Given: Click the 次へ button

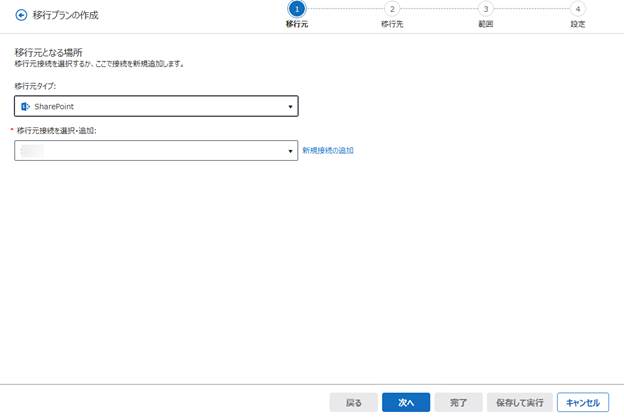Looking at the screenshot, I should (x=406, y=402).
